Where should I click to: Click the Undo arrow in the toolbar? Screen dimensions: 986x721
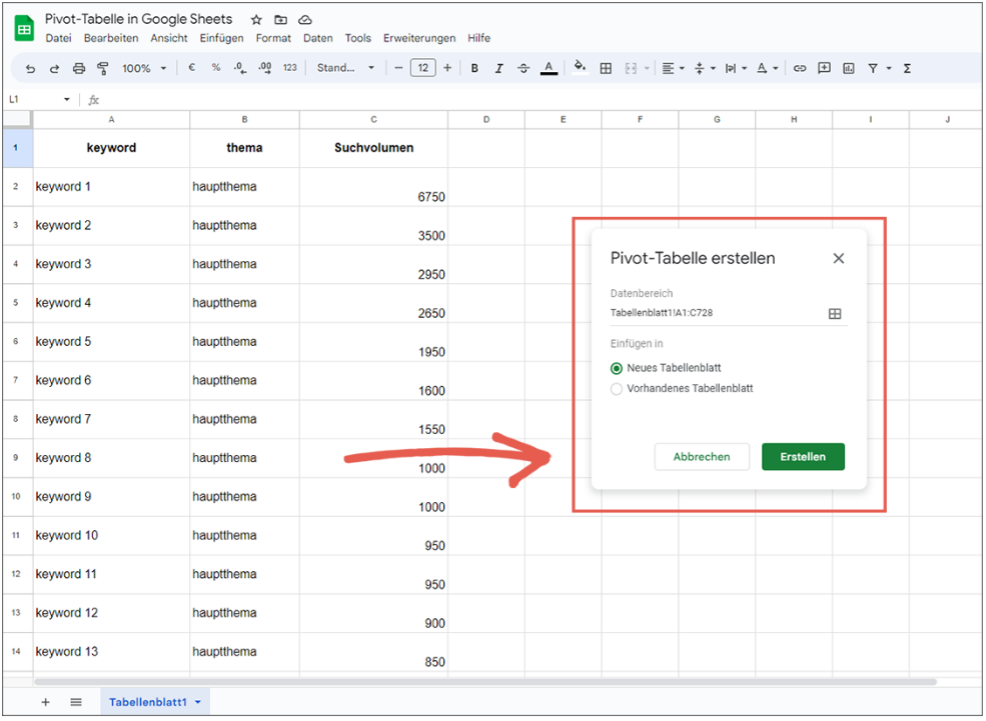point(30,69)
